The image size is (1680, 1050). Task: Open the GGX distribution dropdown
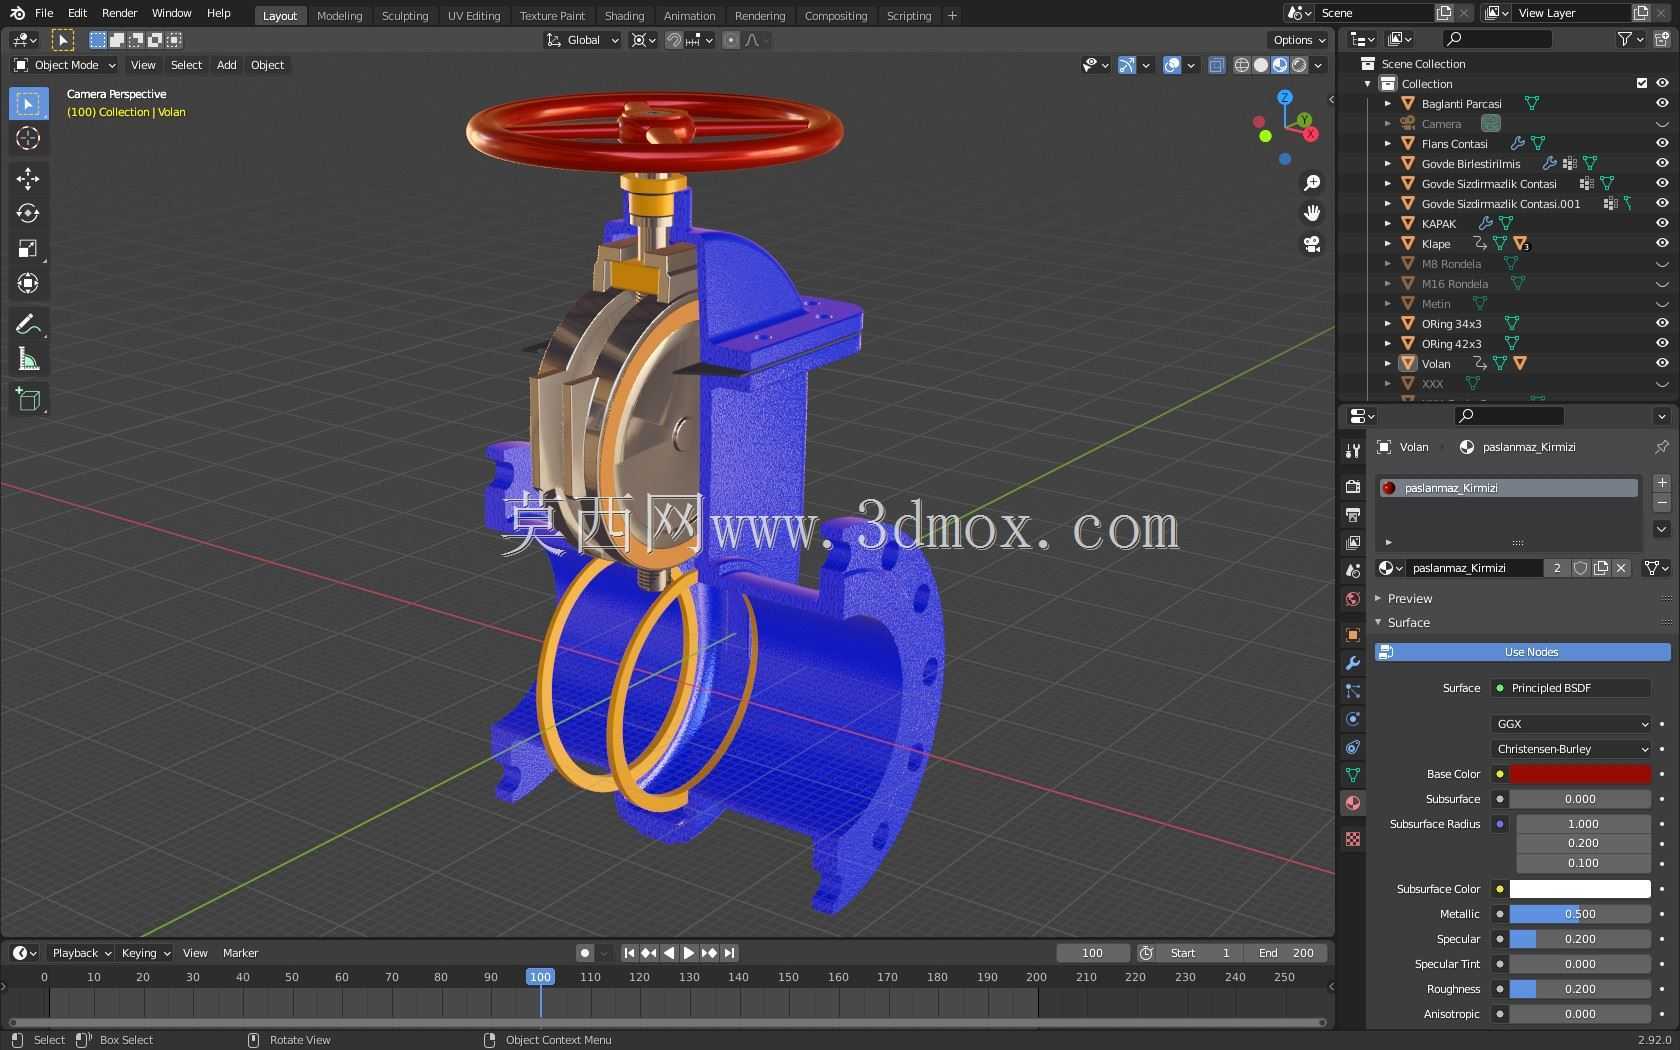coord(1571,724)
